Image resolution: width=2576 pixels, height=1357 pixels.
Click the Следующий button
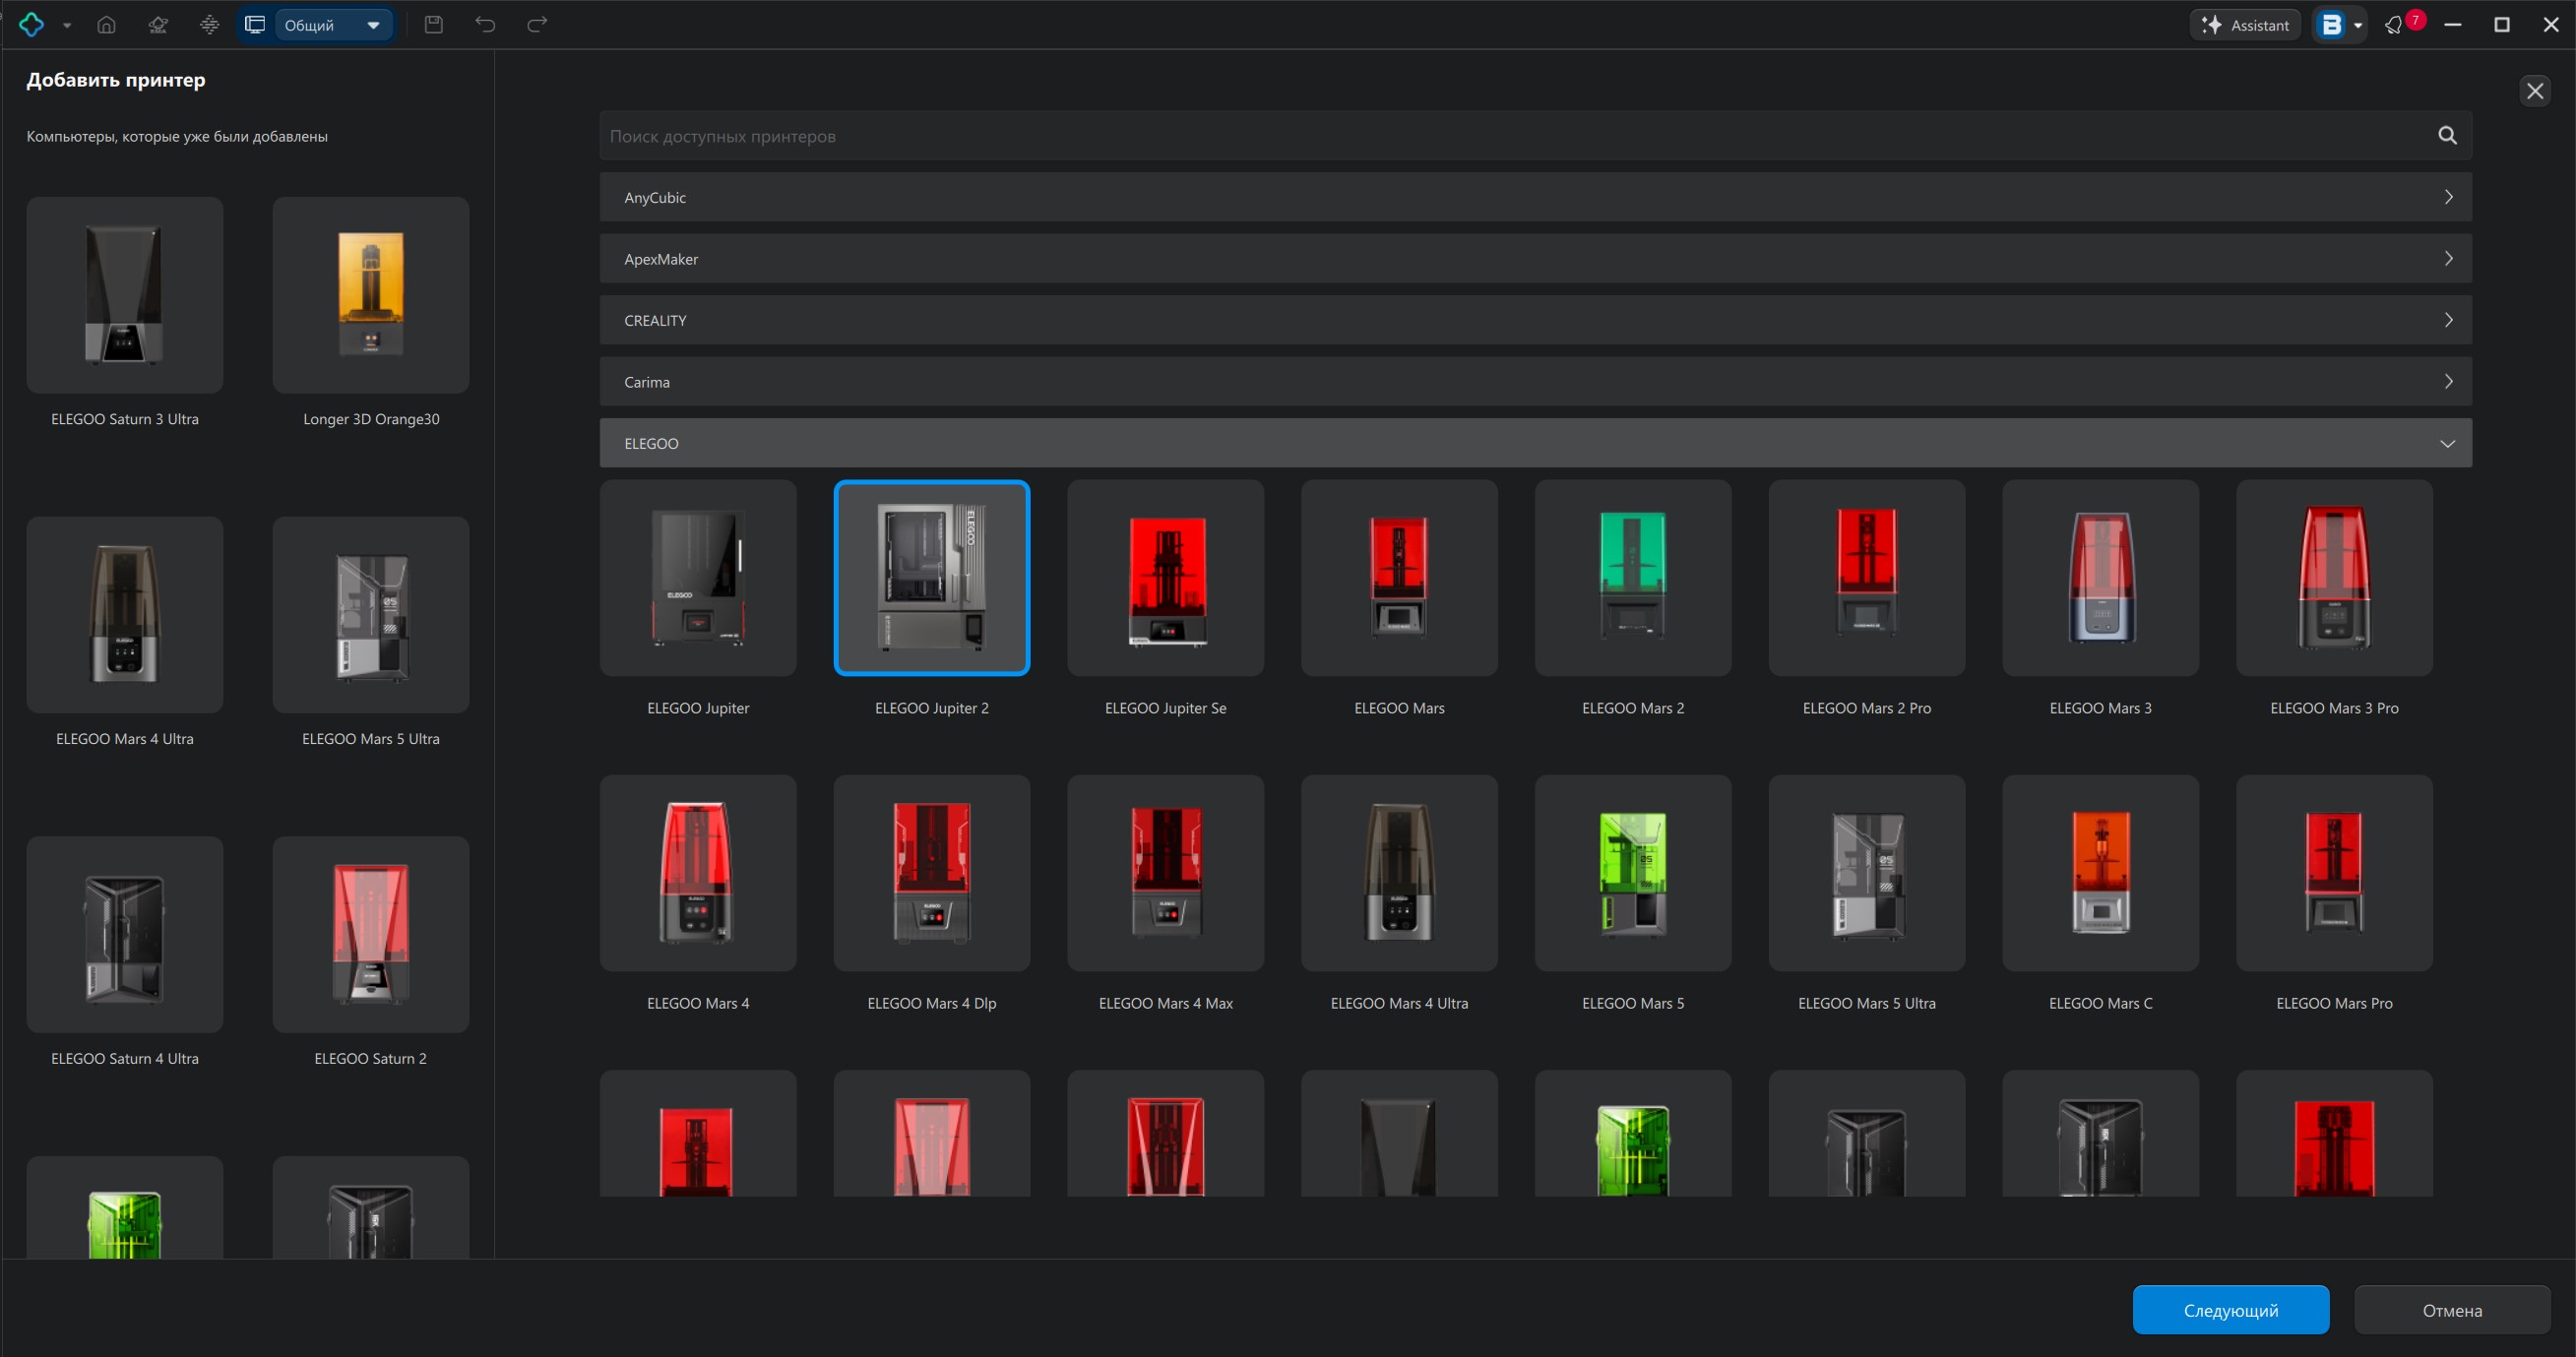tap(2231, 1310)
